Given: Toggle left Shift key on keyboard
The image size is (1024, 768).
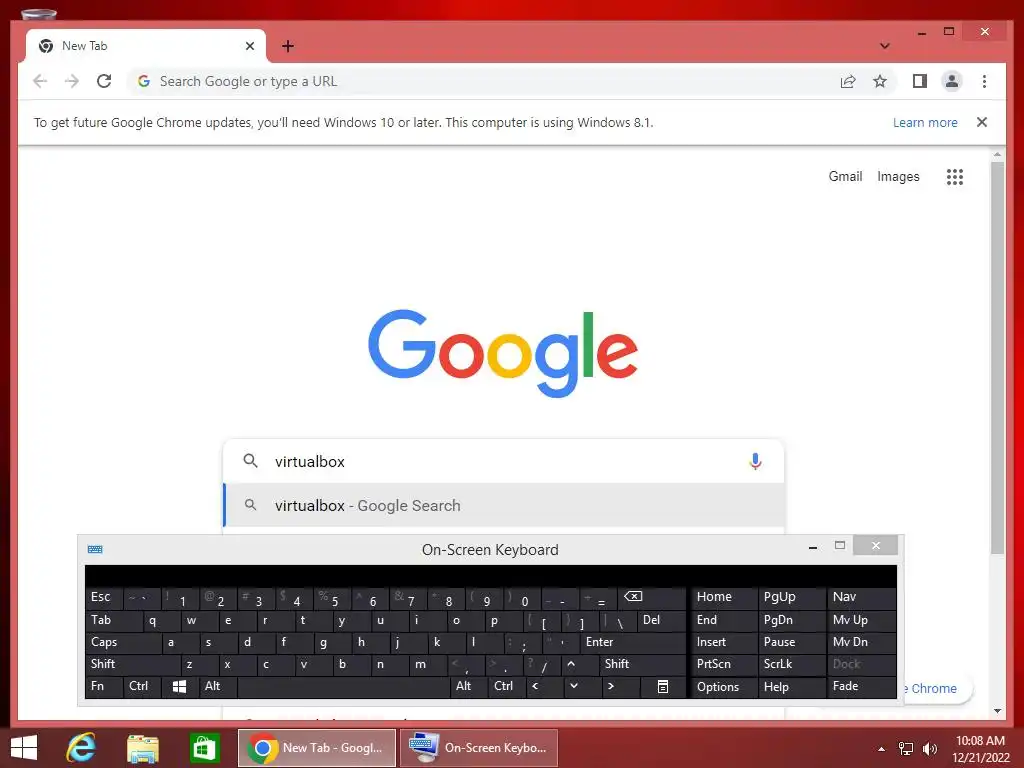Looking at the screenshot, I should [133, 664].
